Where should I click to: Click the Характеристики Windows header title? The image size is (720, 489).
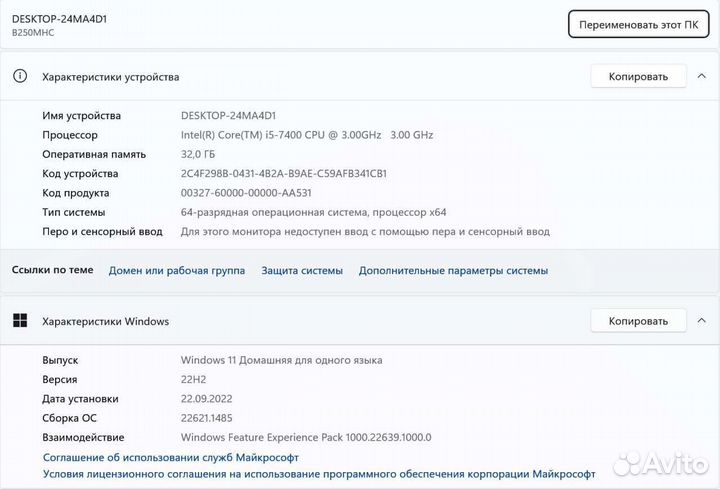pyautogui.click(x=105, y=321)
